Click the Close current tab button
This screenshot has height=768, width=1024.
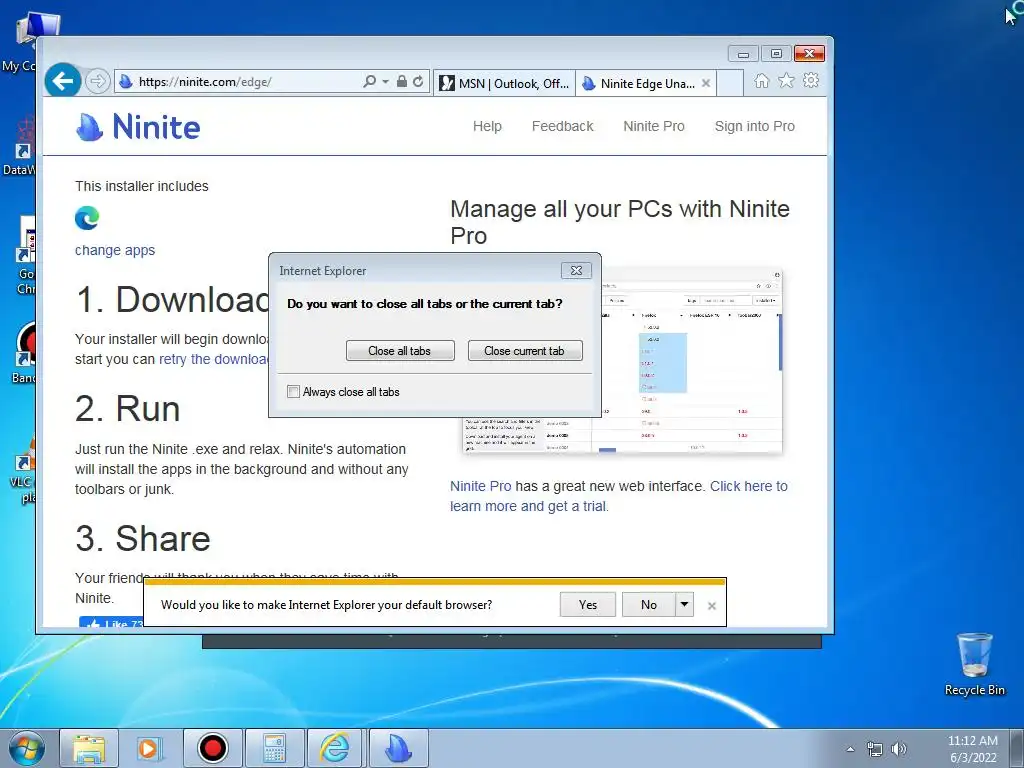(x=524, y=351)
